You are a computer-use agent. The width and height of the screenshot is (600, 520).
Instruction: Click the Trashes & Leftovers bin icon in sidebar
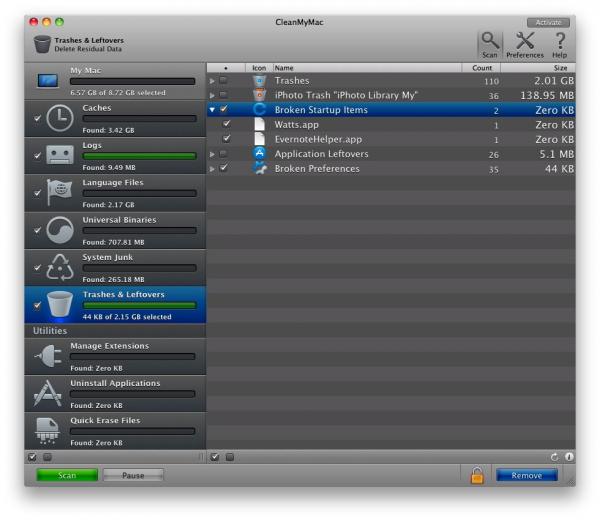[60, 305]
